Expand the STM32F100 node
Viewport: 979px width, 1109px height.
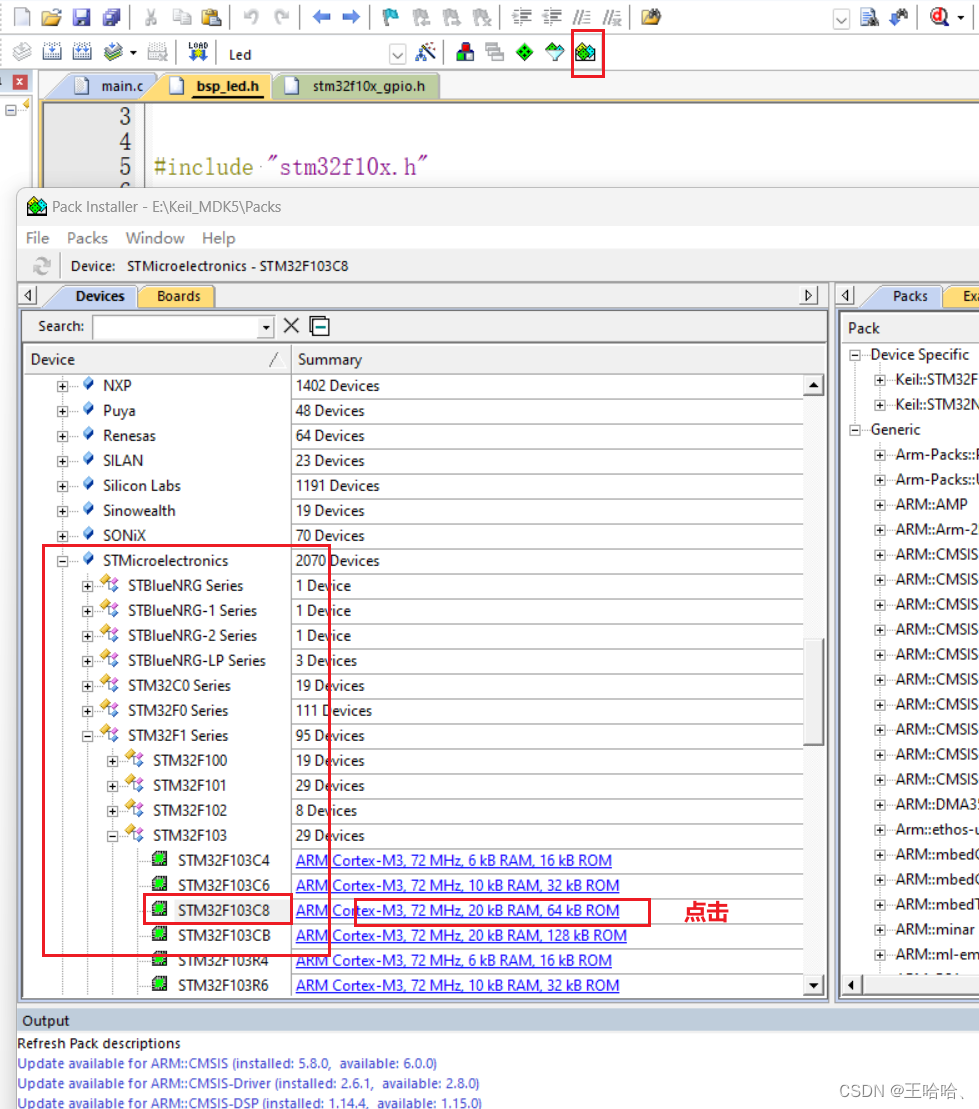point(112,761)
